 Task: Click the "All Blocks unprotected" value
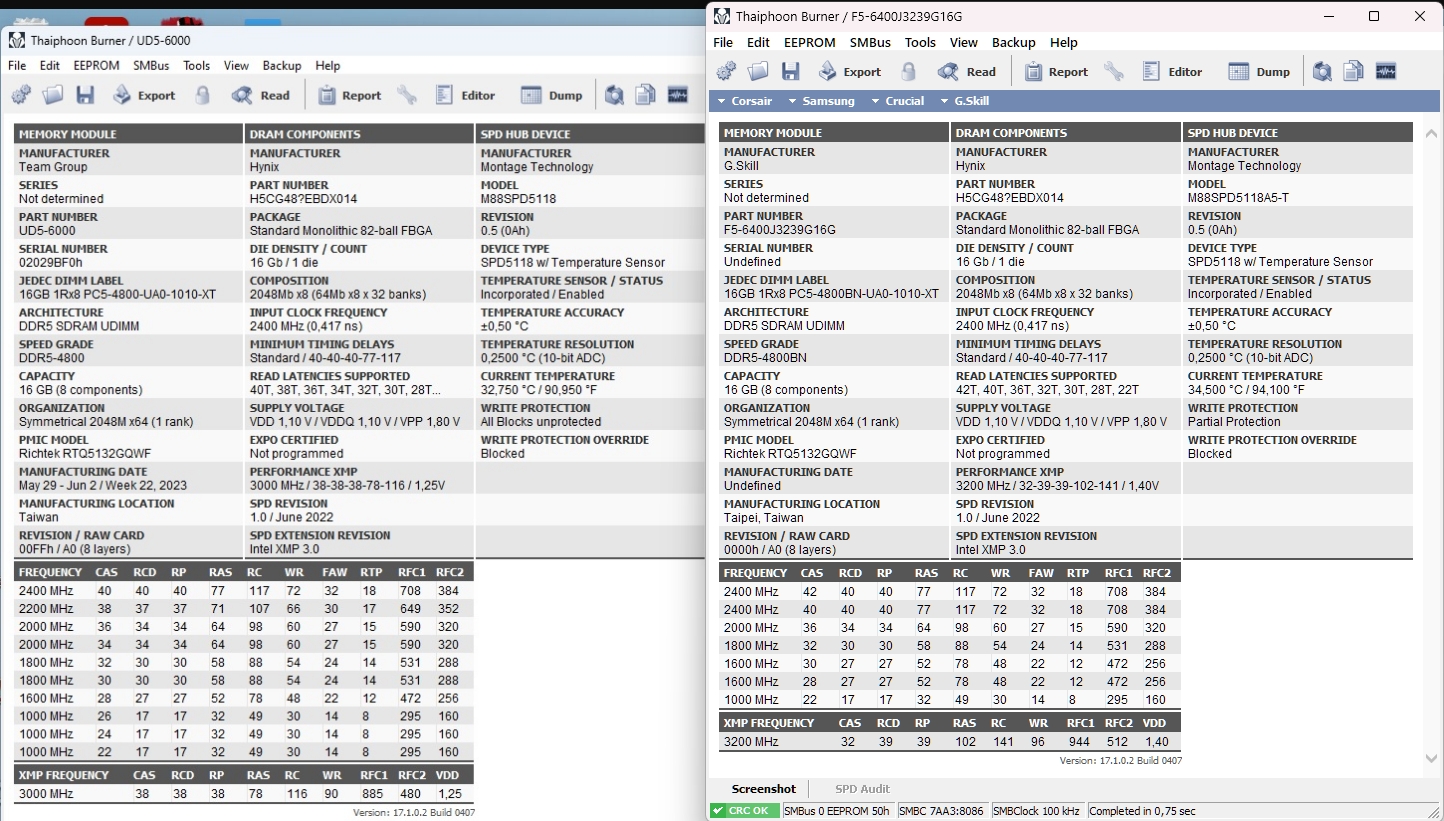[541, 422]
